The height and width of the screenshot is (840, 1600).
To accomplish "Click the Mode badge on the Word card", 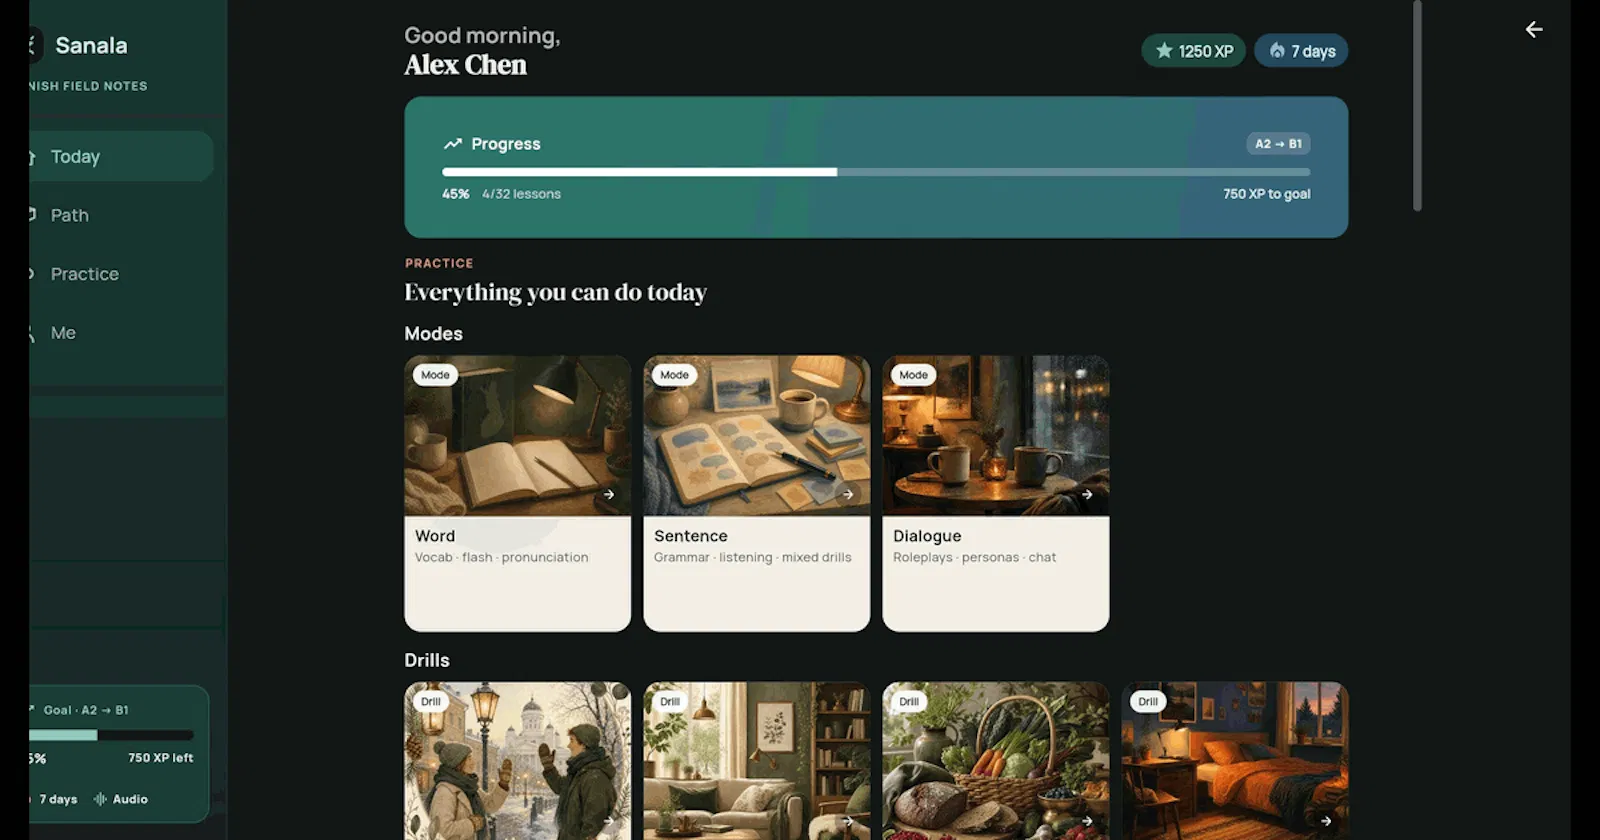I will click(435, 375).
